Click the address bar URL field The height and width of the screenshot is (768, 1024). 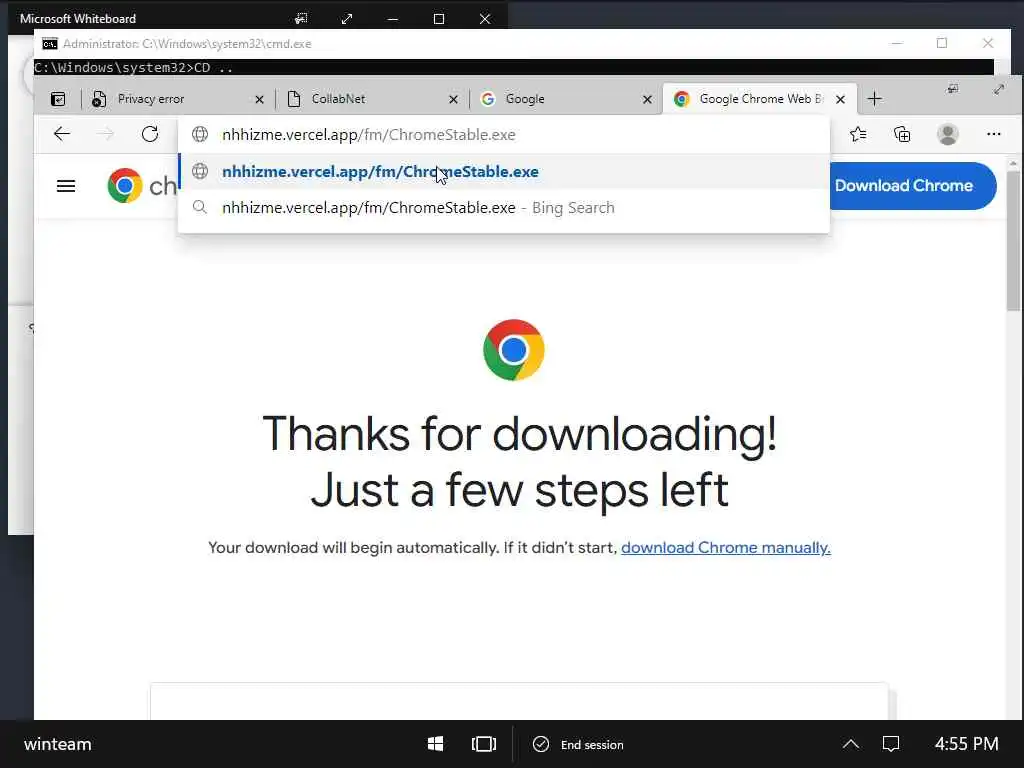[503, 135]
